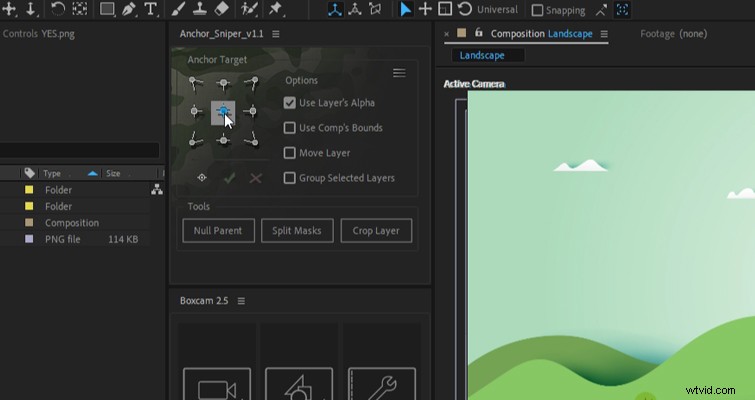
Task: Cancel anchor with red X icon
Action: (x=256, y=178)
